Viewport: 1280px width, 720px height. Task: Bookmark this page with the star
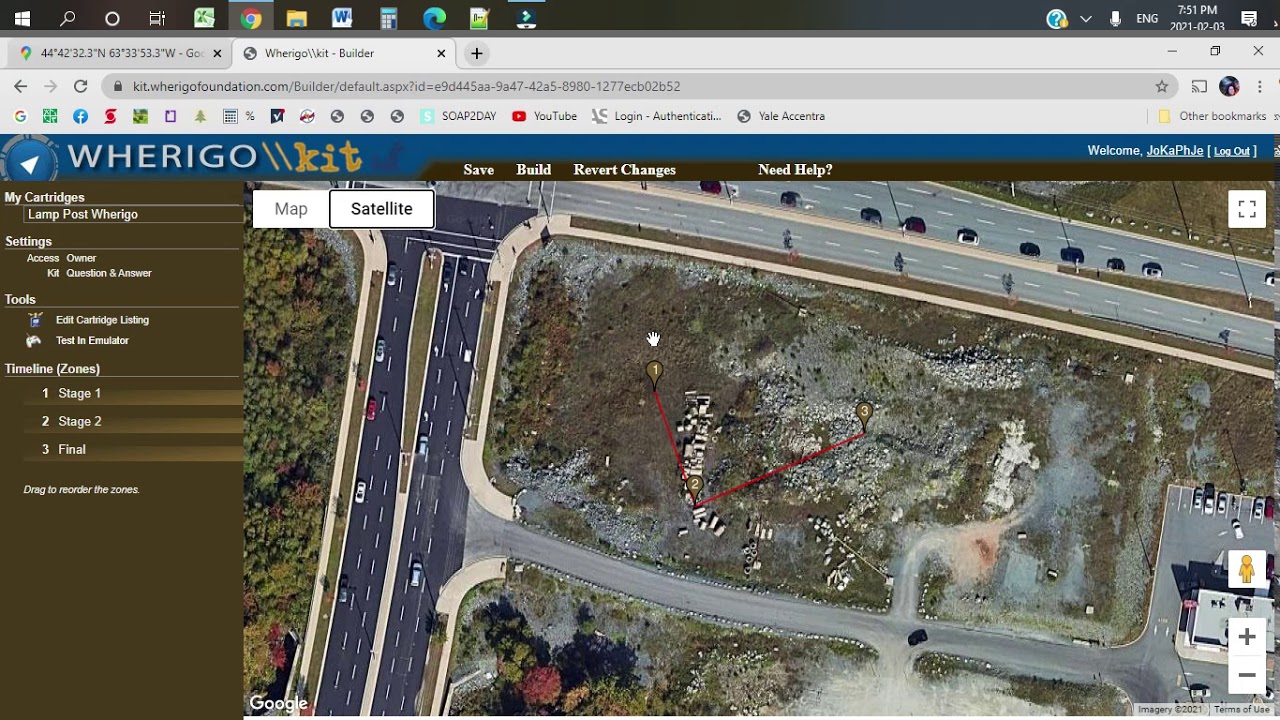pos(1162,87)
